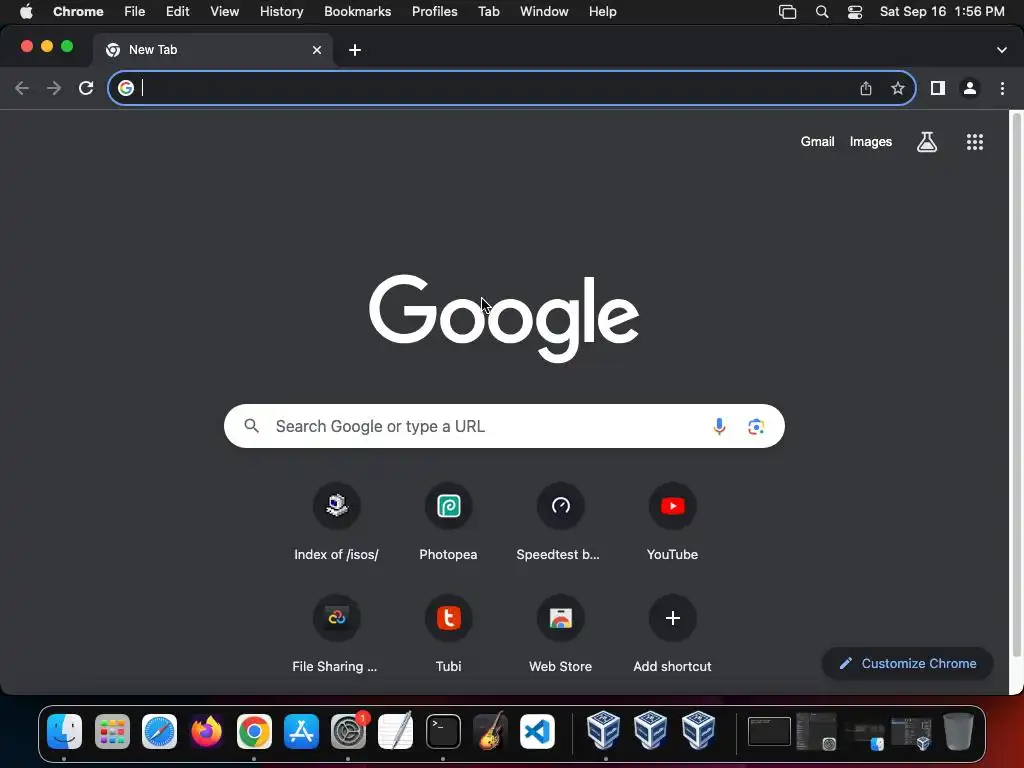Open the Speedtest shortcut

[x=560, y=522]
